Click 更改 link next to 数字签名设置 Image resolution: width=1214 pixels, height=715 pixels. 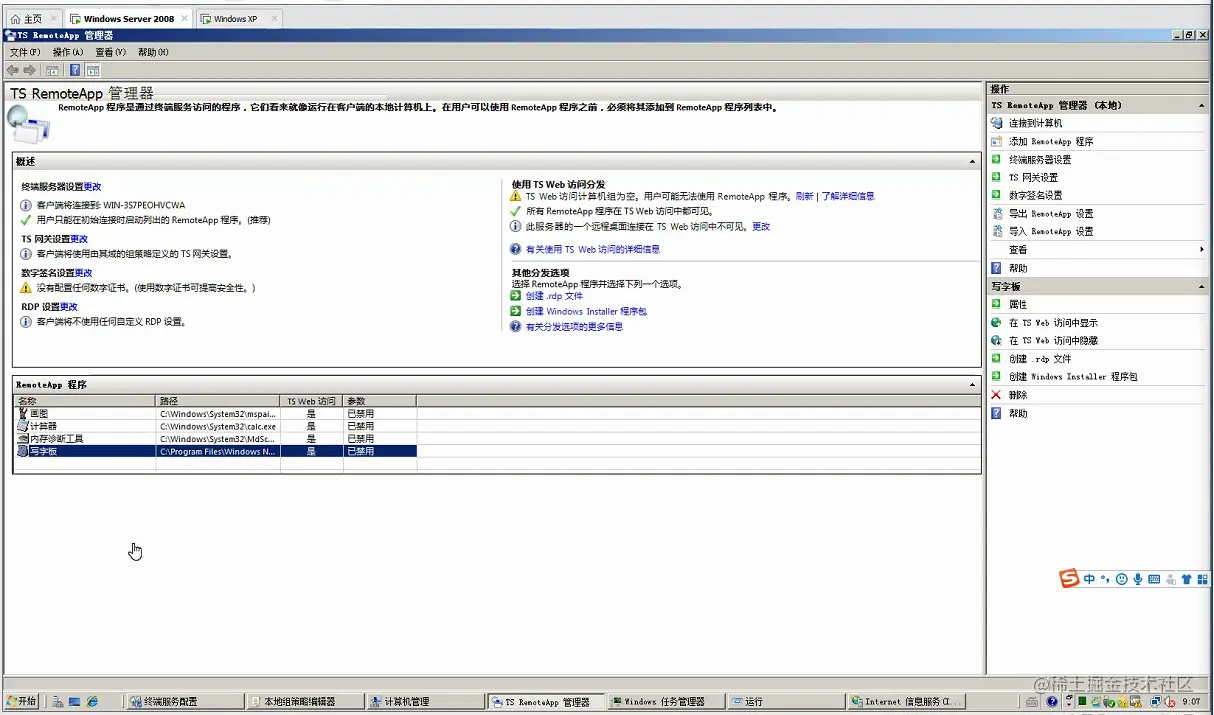tap(83, 273)
